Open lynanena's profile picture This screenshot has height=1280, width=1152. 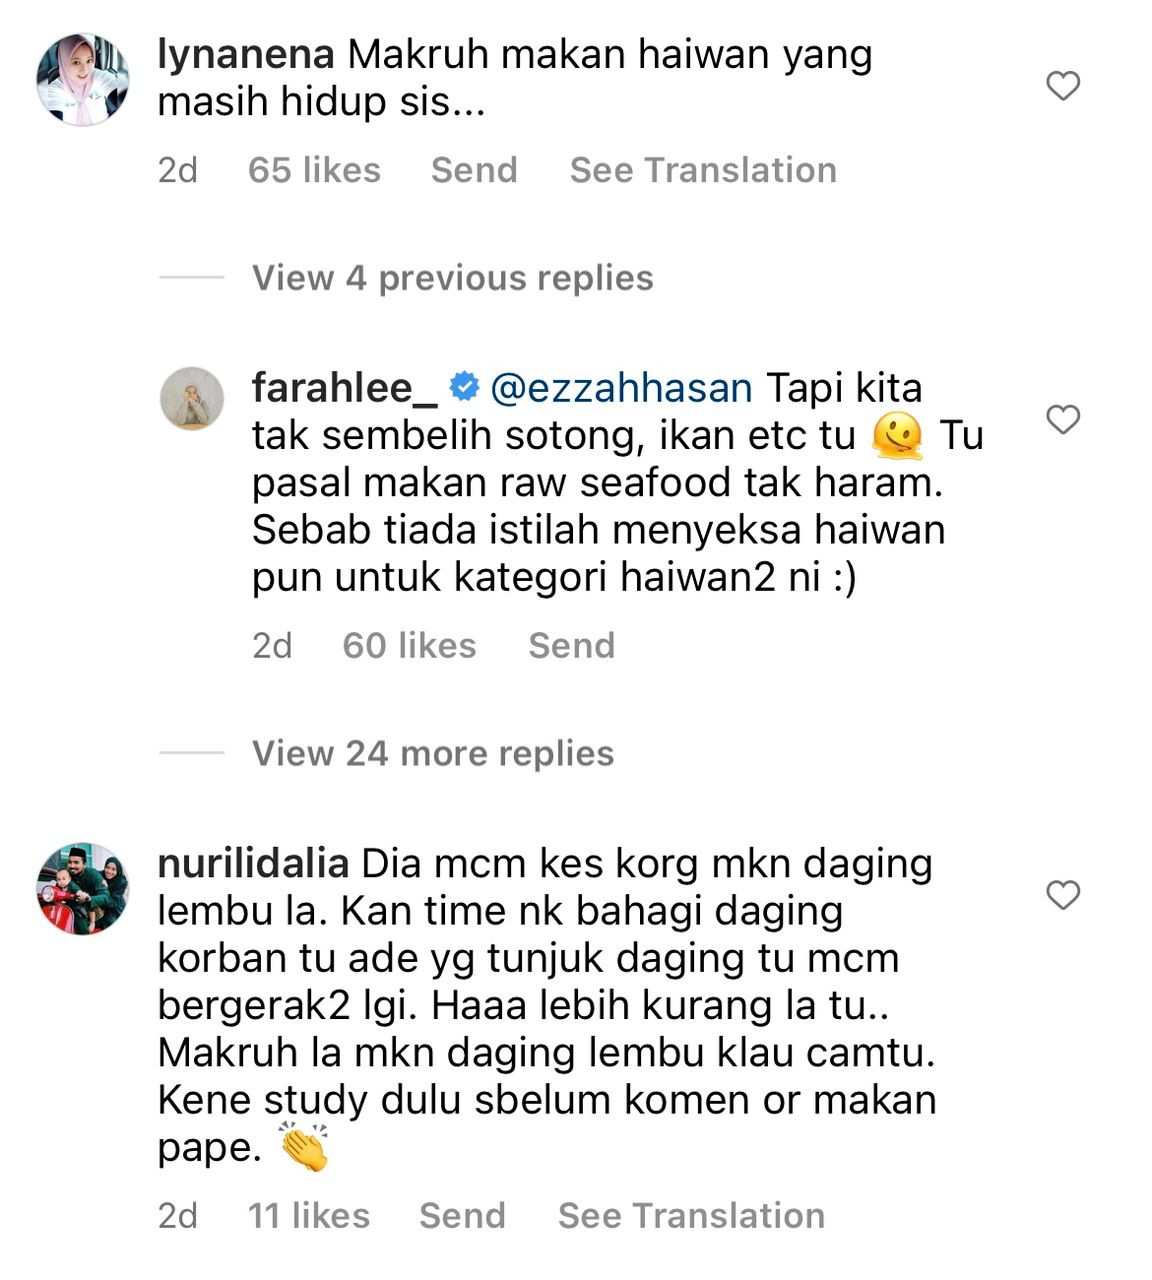pyautogui.click(x=83, y=80)
